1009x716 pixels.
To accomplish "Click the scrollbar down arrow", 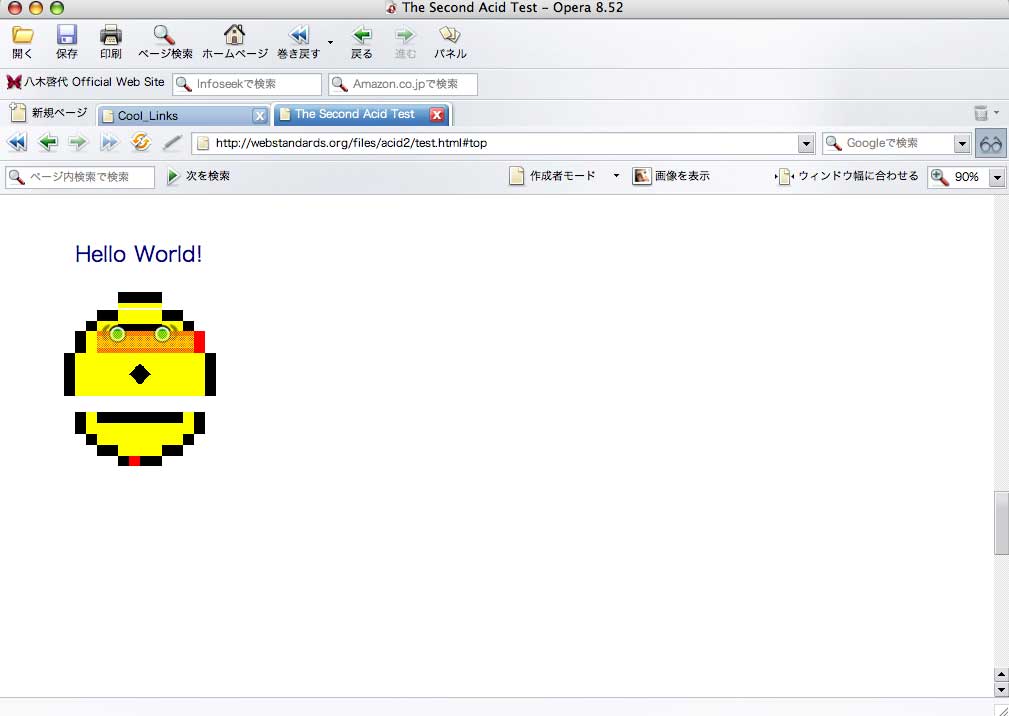I will point(1001,689).
